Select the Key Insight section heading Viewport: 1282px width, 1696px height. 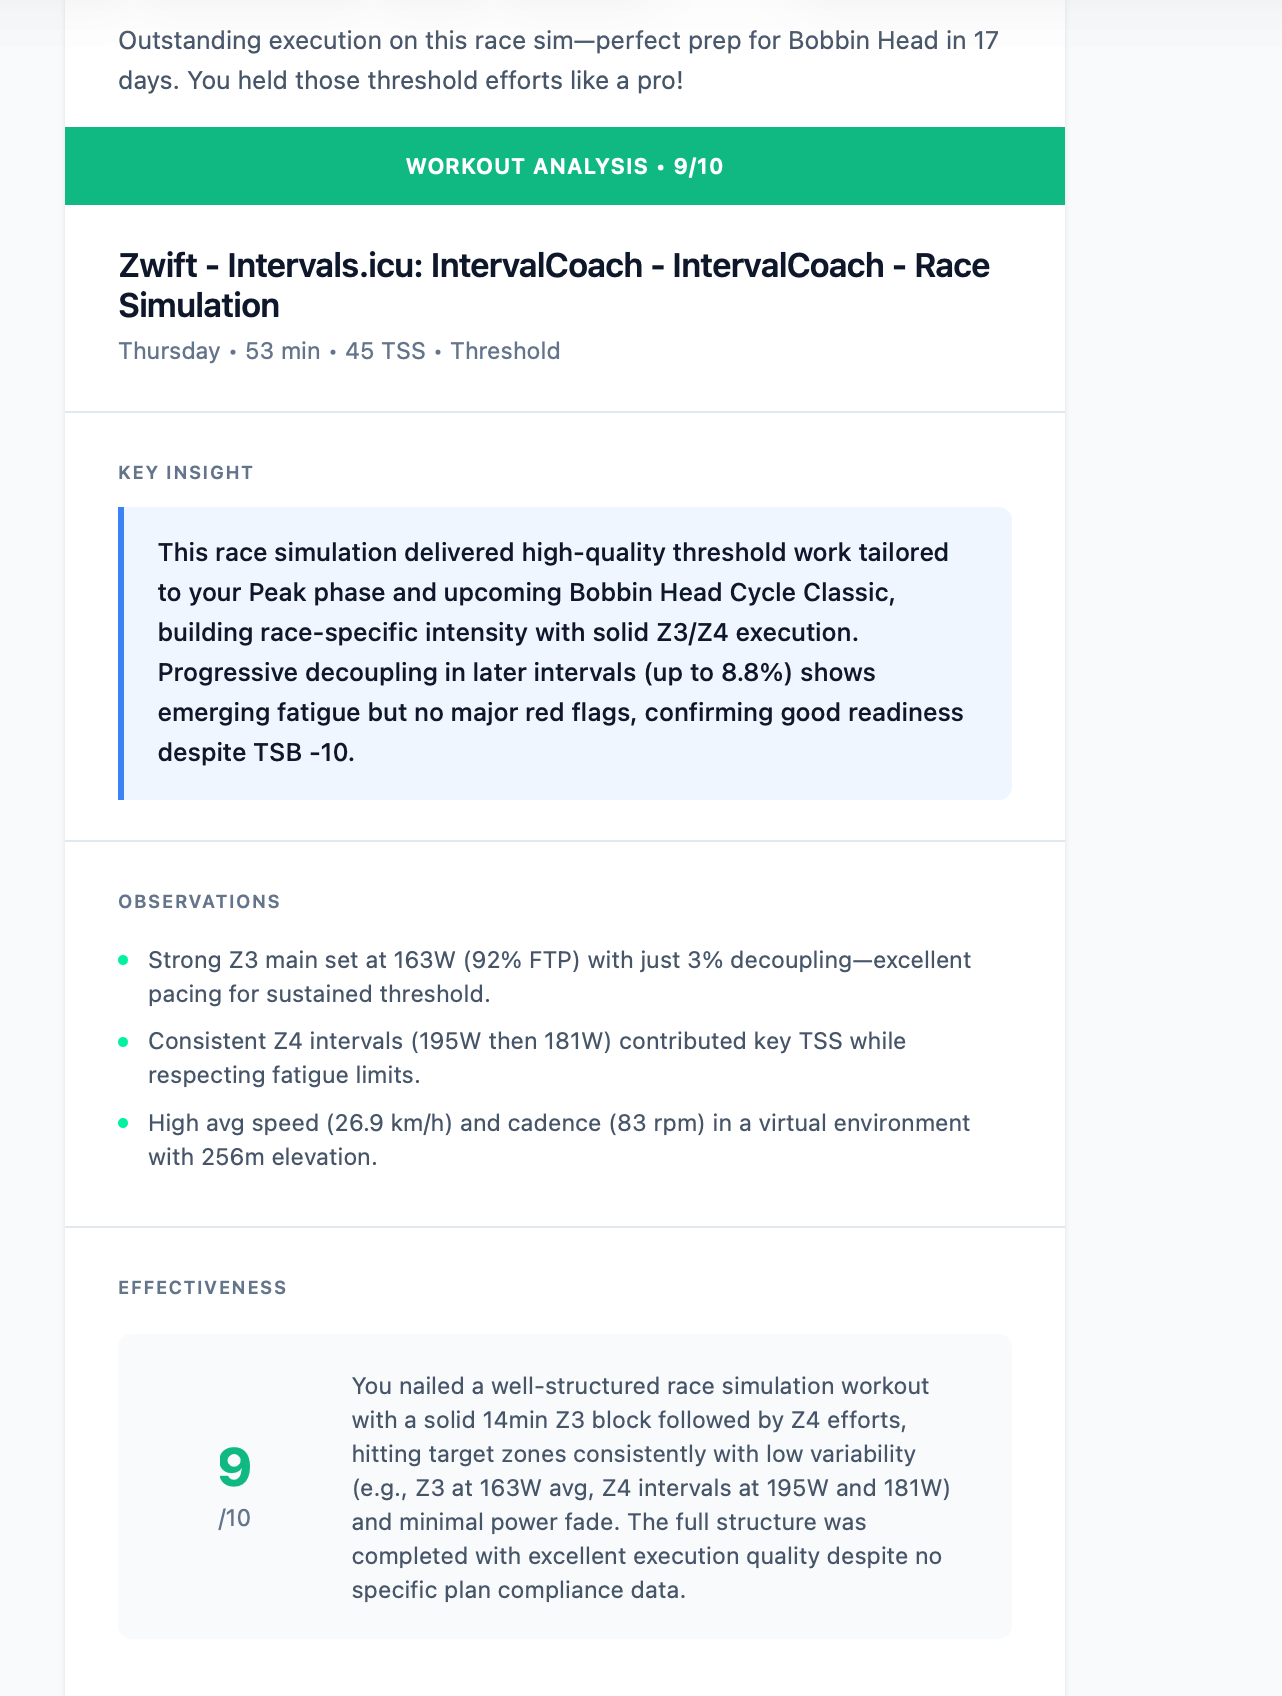pyautogui.click(x=186, y=473)
